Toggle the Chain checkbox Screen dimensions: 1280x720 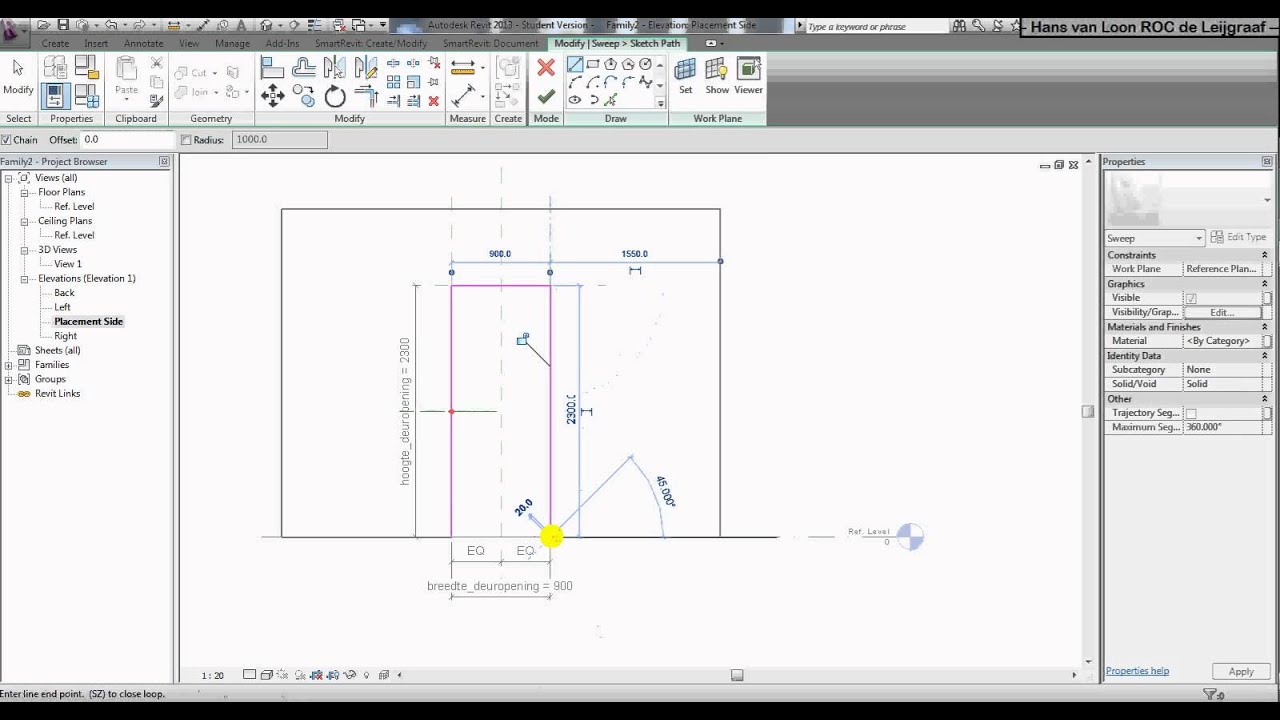(x=6, y=140)
